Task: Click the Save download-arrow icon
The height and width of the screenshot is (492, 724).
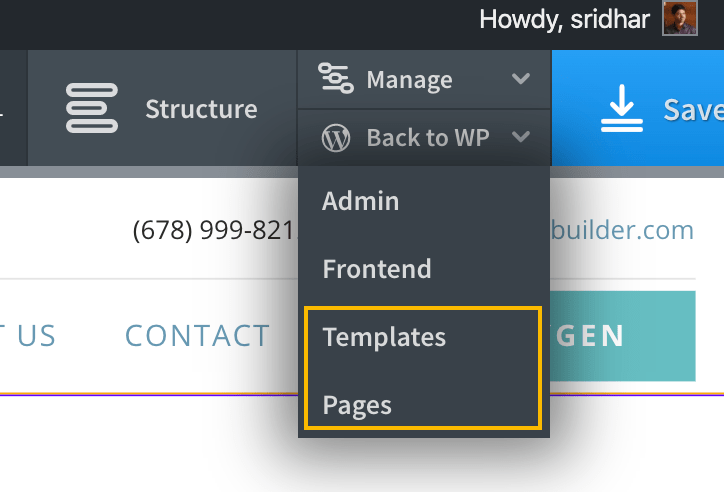Action: [x=621, y=108]
